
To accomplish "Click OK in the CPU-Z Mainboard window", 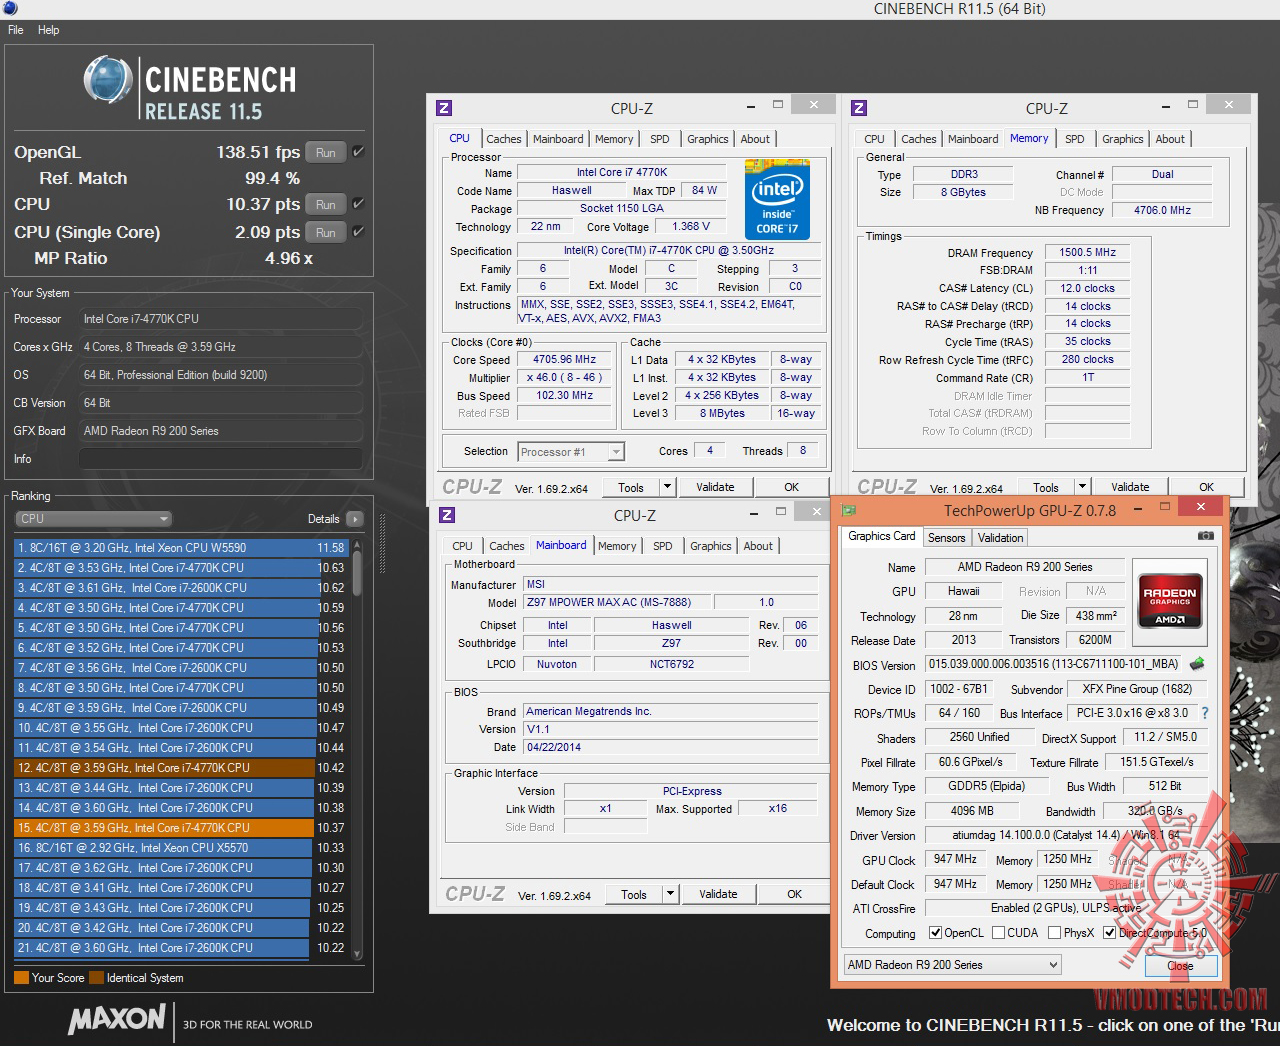I will [794, 894].
